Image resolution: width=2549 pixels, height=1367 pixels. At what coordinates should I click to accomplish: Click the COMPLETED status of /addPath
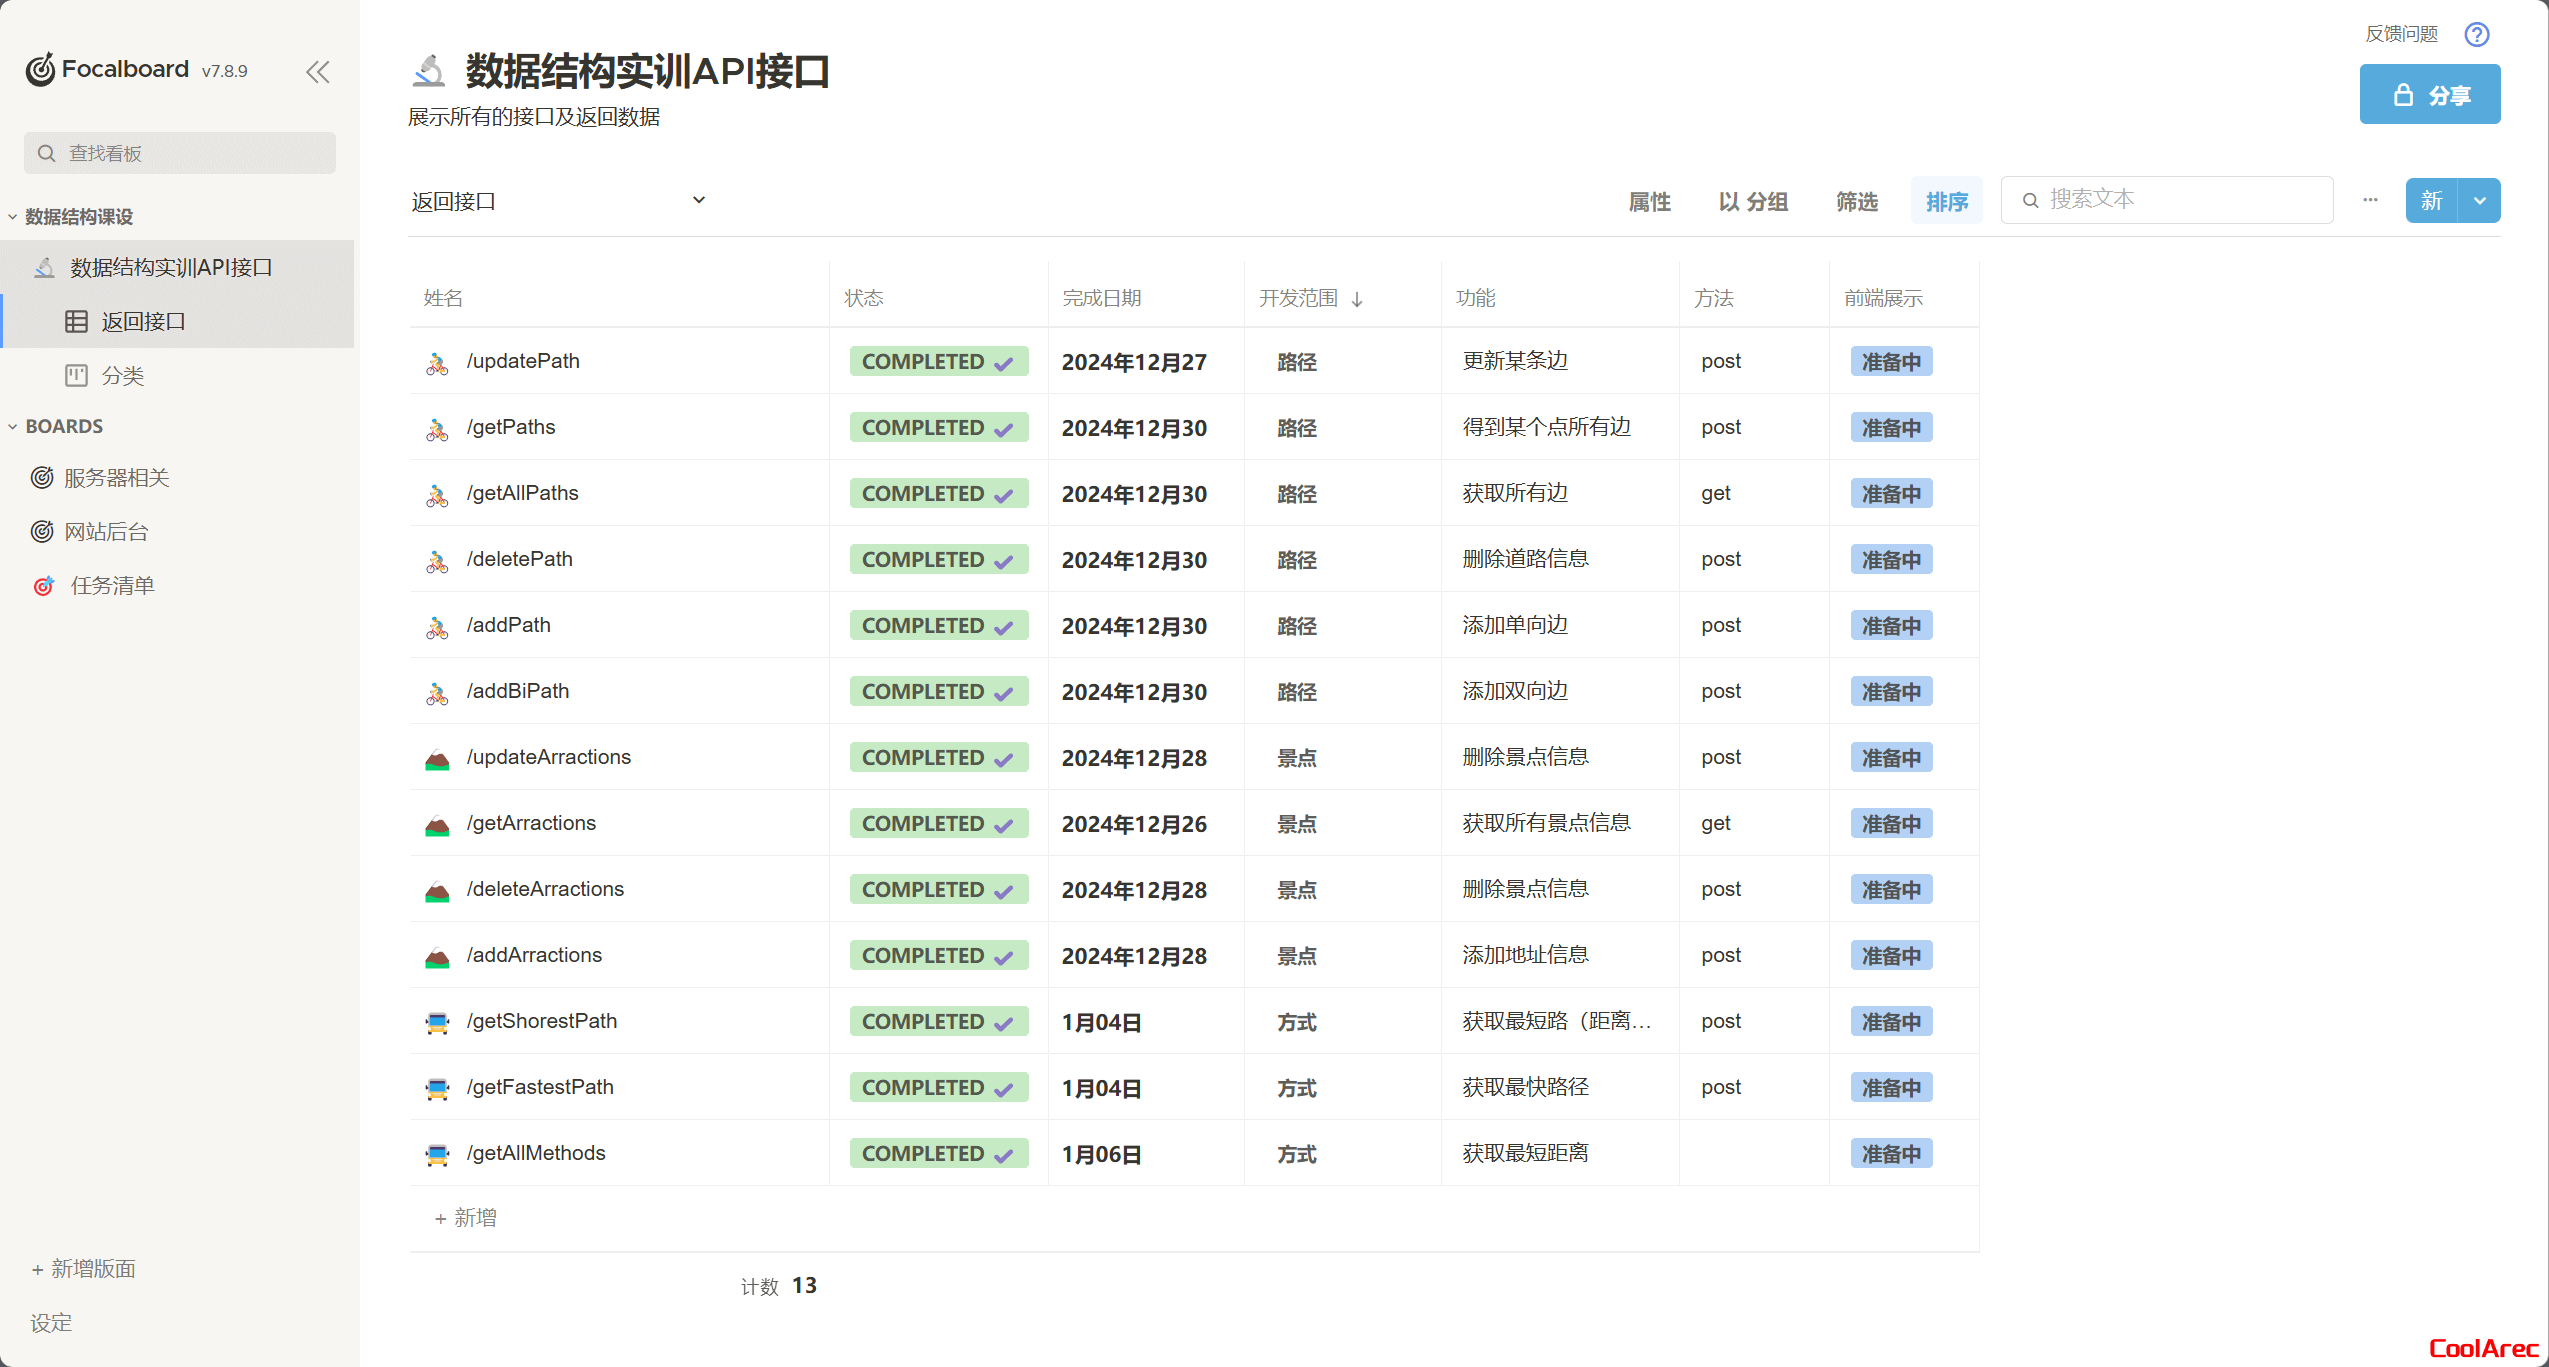937,626
